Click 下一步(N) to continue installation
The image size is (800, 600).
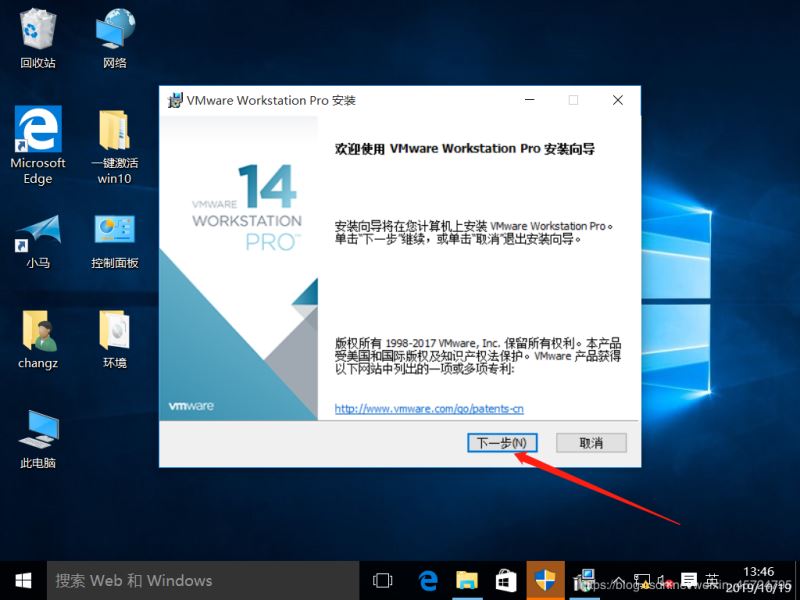point(502,442)
